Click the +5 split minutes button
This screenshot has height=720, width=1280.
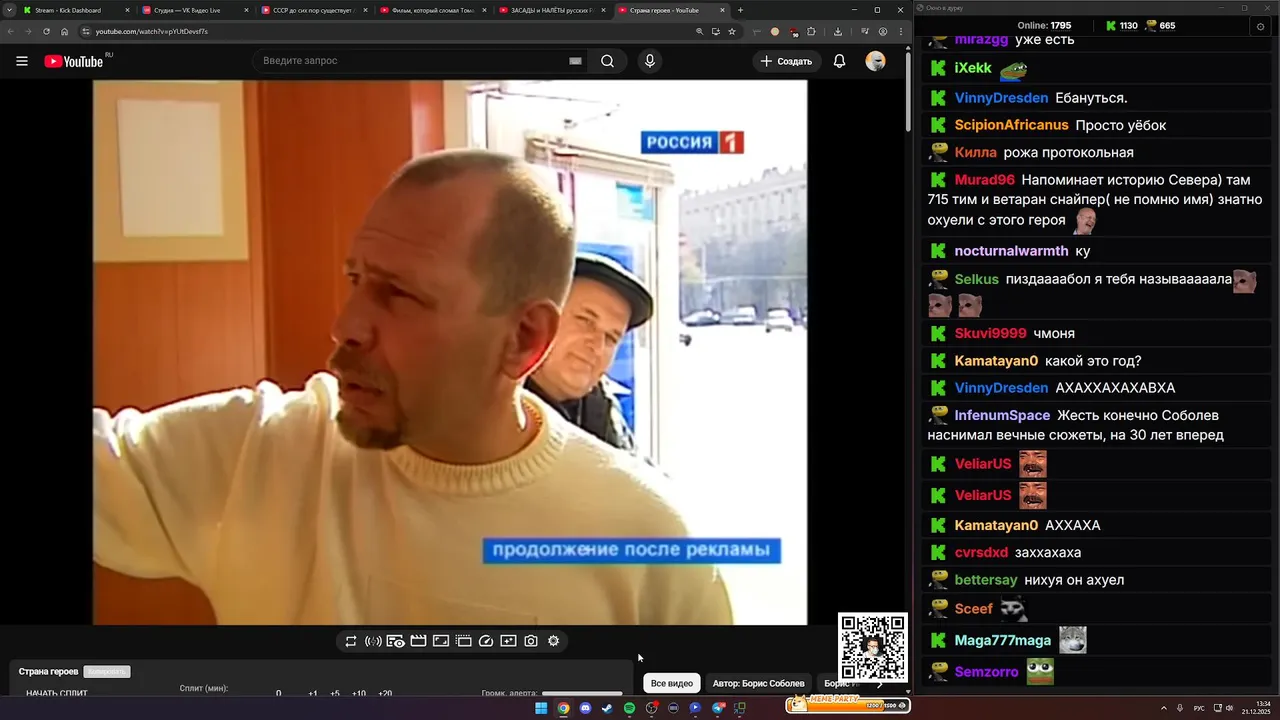pos(335,694)
